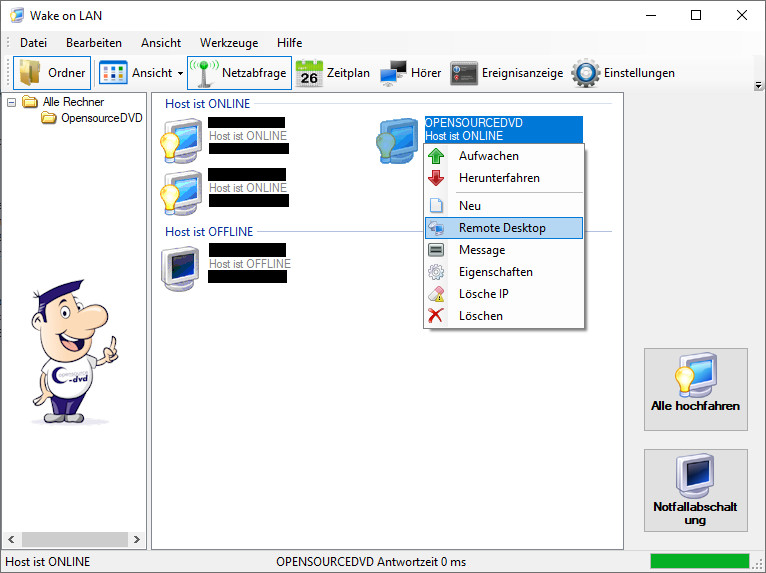Click the Ordner folder toolbar icon
The image size is (766, 573).
(x=32, y=73)
